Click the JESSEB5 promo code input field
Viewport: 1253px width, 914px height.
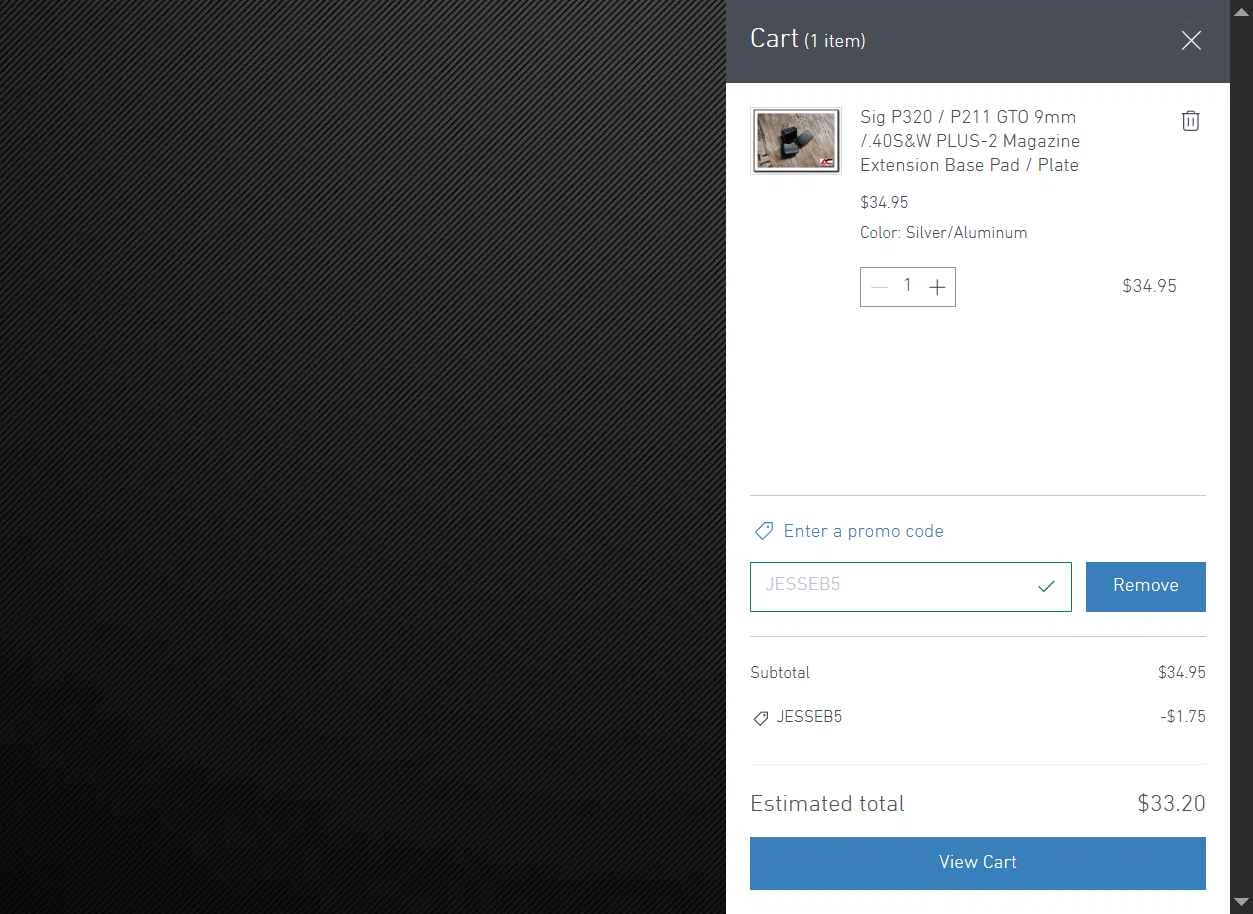910,587
